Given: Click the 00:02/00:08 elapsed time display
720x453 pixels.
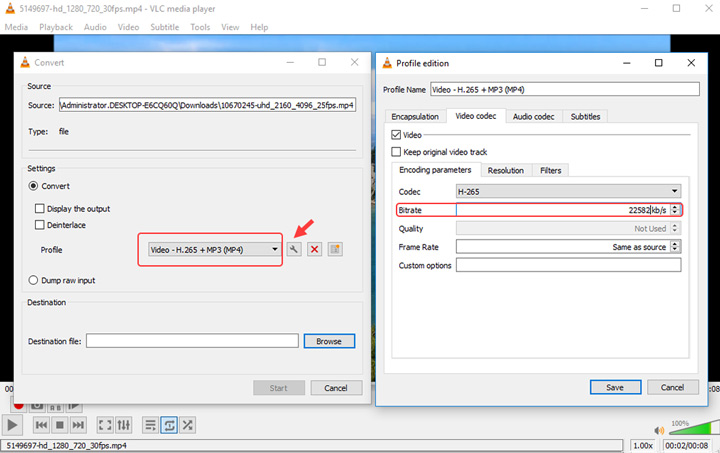Looking at the screenshot, I should [x=686, y=445].
